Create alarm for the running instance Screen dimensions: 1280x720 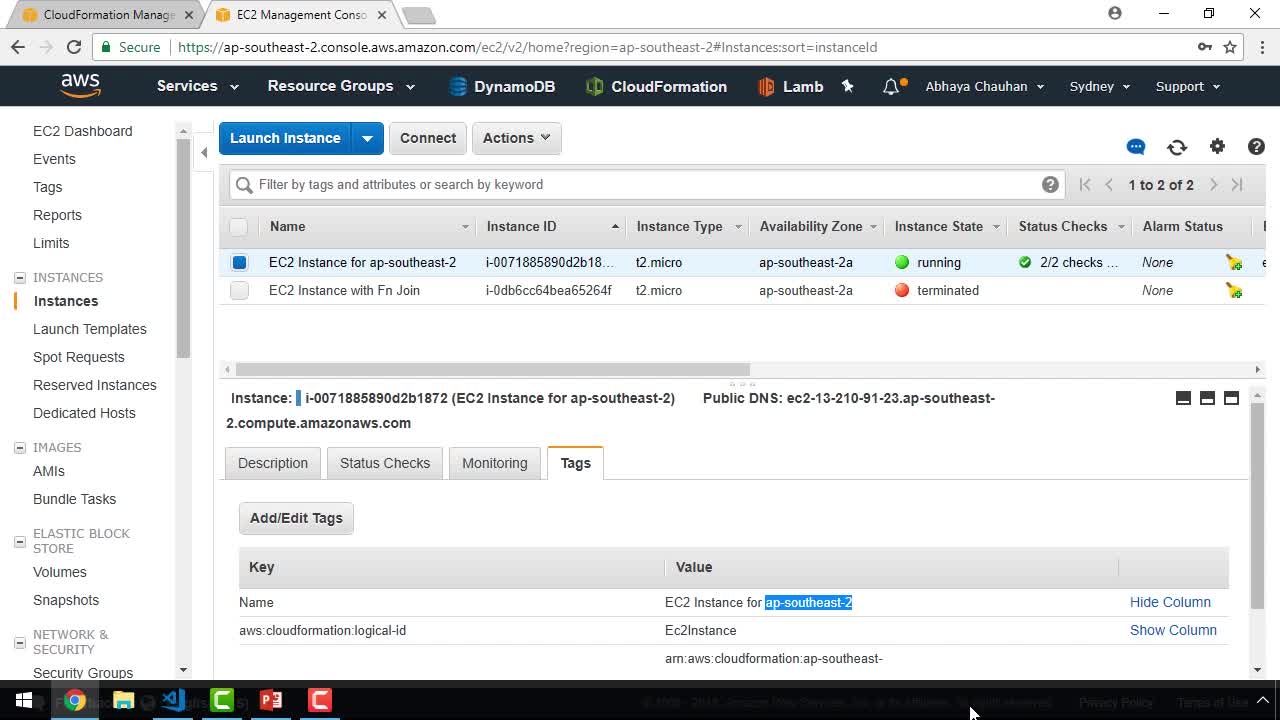coord(1234,262)
